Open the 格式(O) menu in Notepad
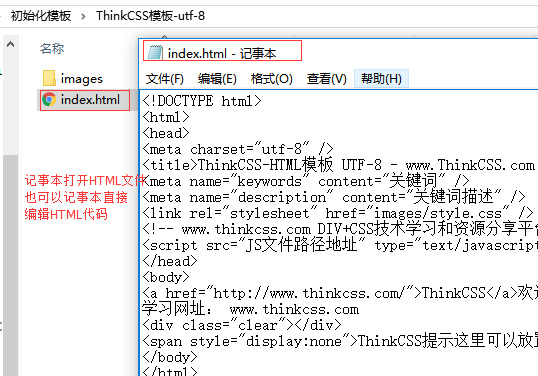Image resolution: width=538 pixels, height=376 pixels. tap(271, 79)
